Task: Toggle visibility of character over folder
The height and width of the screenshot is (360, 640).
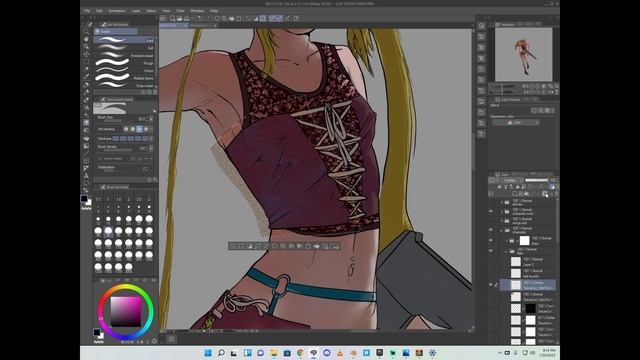Action: pos(491,211)
